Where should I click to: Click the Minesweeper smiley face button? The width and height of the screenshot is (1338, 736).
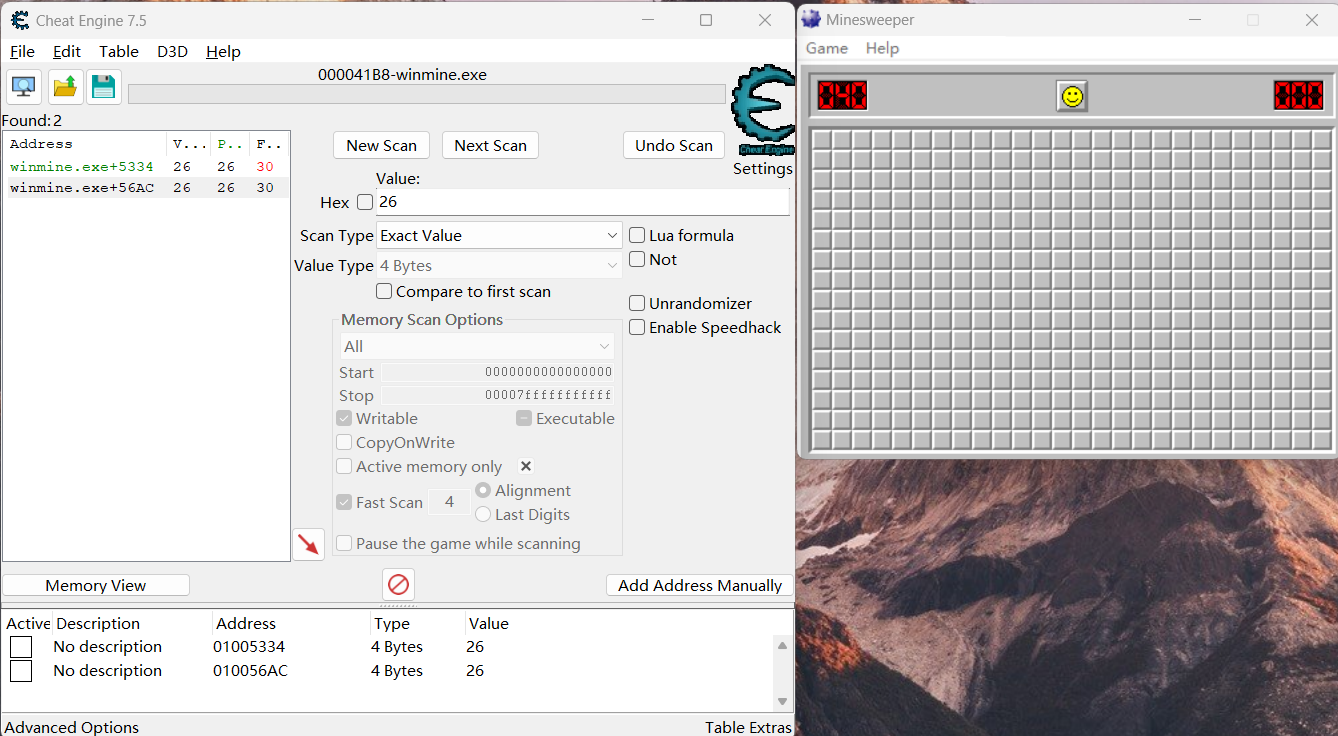[x=1071, y=96]
